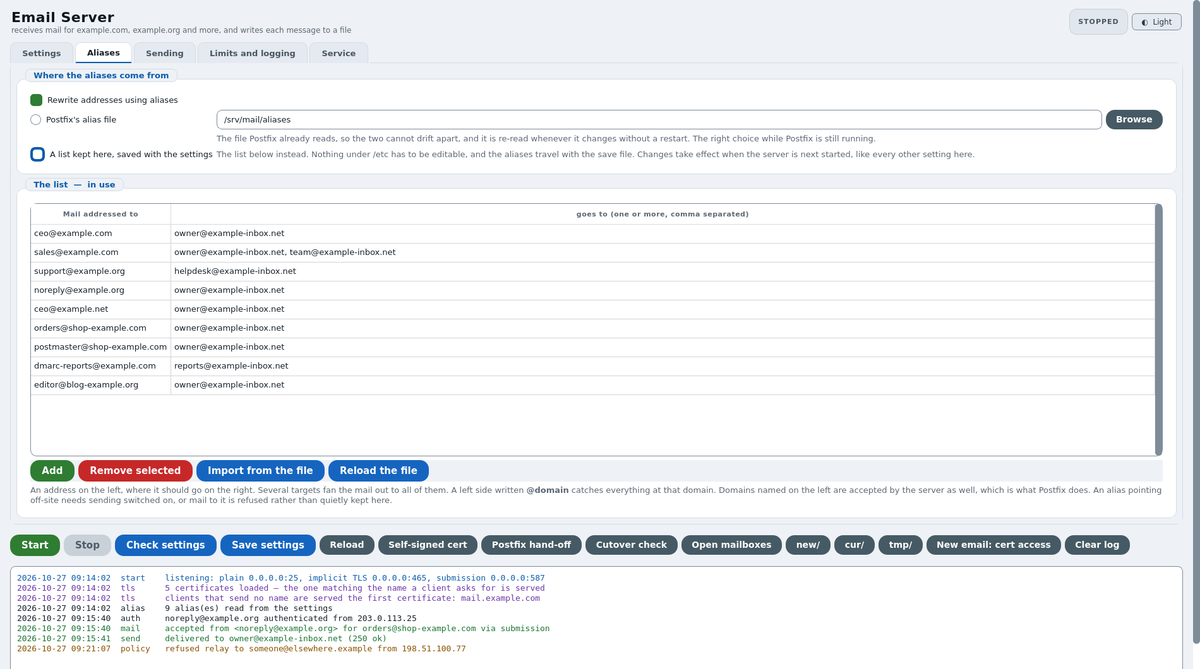Click the Add alias button
The height and width of the screenshot is (669, 1200).
(52, 471)
